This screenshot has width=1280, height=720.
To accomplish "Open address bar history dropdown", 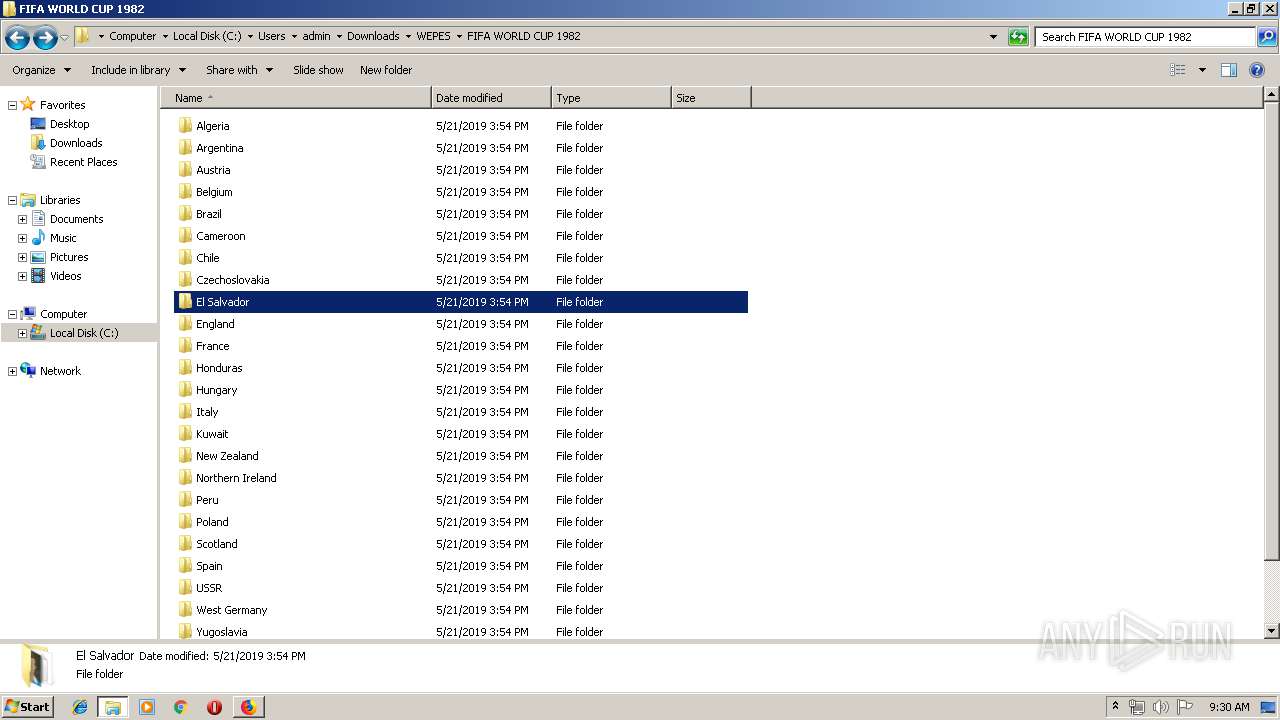I will pos(993,37).
